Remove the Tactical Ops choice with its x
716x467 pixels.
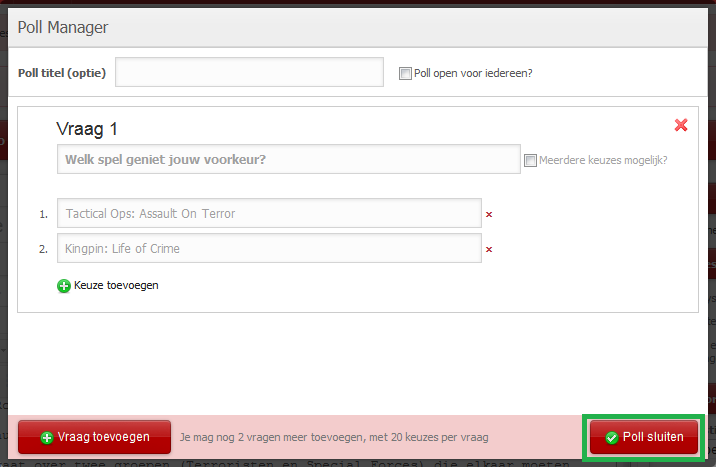489,214
